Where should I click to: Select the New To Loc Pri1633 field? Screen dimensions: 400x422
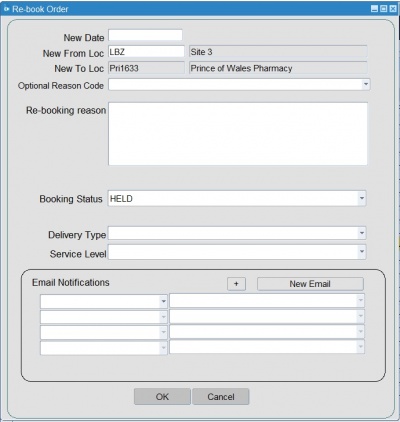point(146,68)
